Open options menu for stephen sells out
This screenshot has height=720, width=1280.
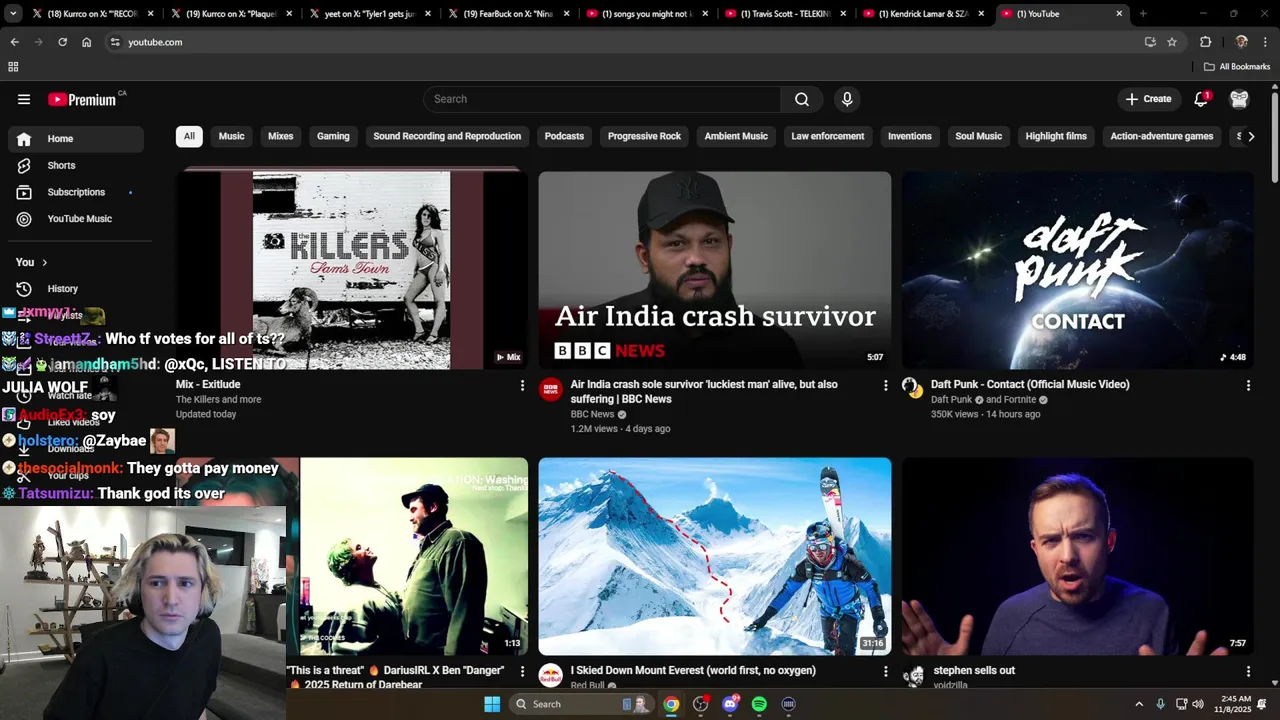pyautogui.click(x=1248, y=671)
